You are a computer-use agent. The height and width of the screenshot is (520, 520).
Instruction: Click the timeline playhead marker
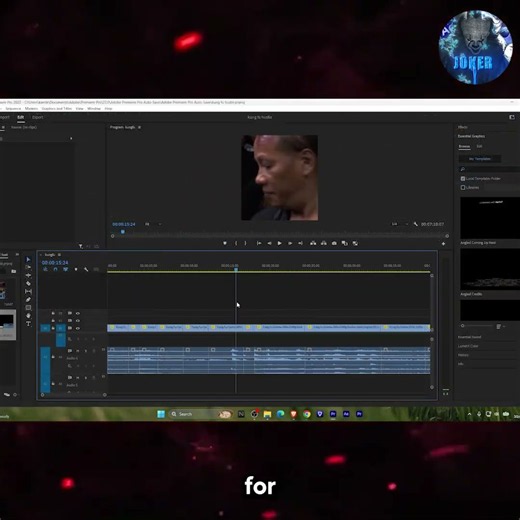[x=236, y=269]
